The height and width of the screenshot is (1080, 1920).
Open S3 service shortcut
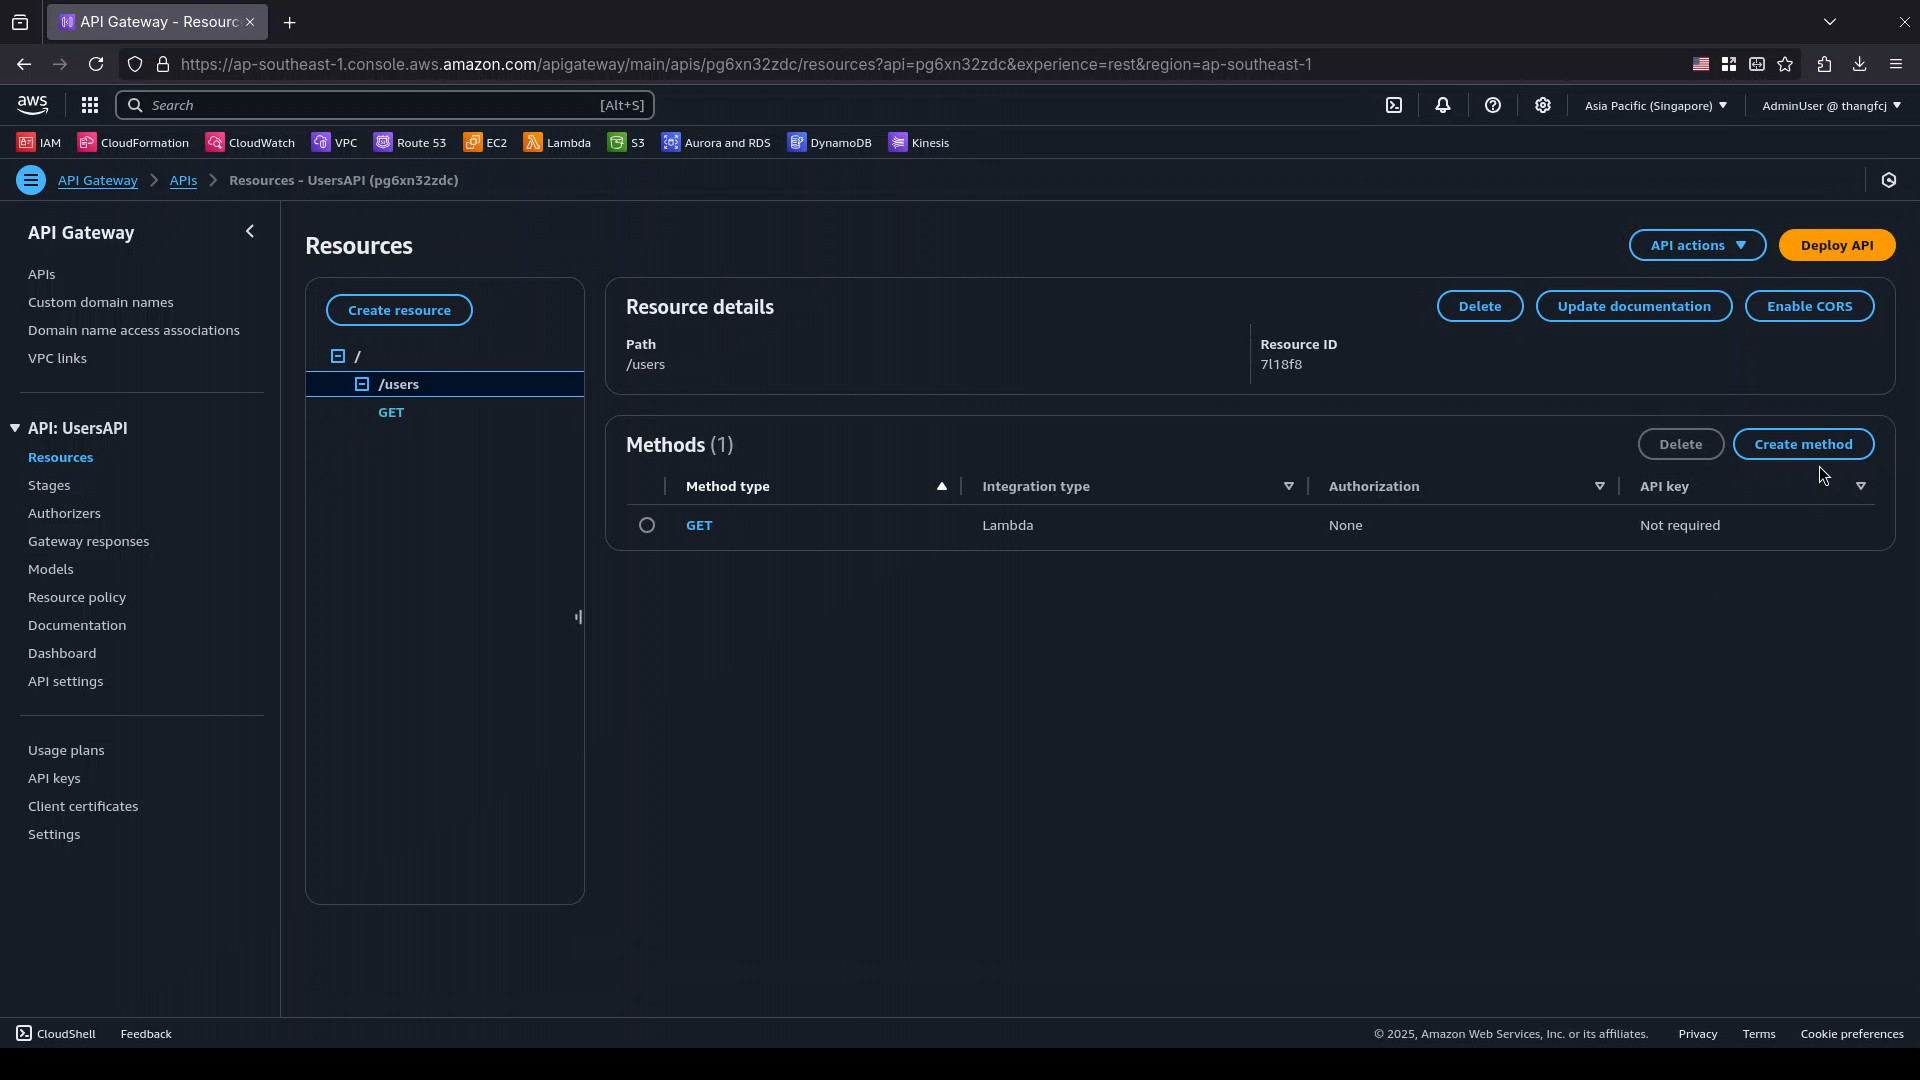click(x=626, y=143)
